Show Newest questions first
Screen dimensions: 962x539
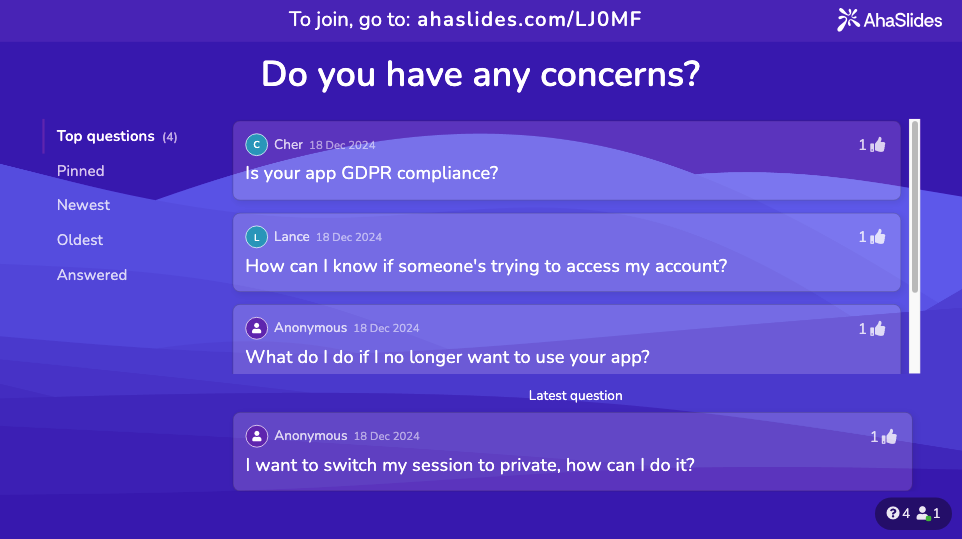(x=83, y=205)
